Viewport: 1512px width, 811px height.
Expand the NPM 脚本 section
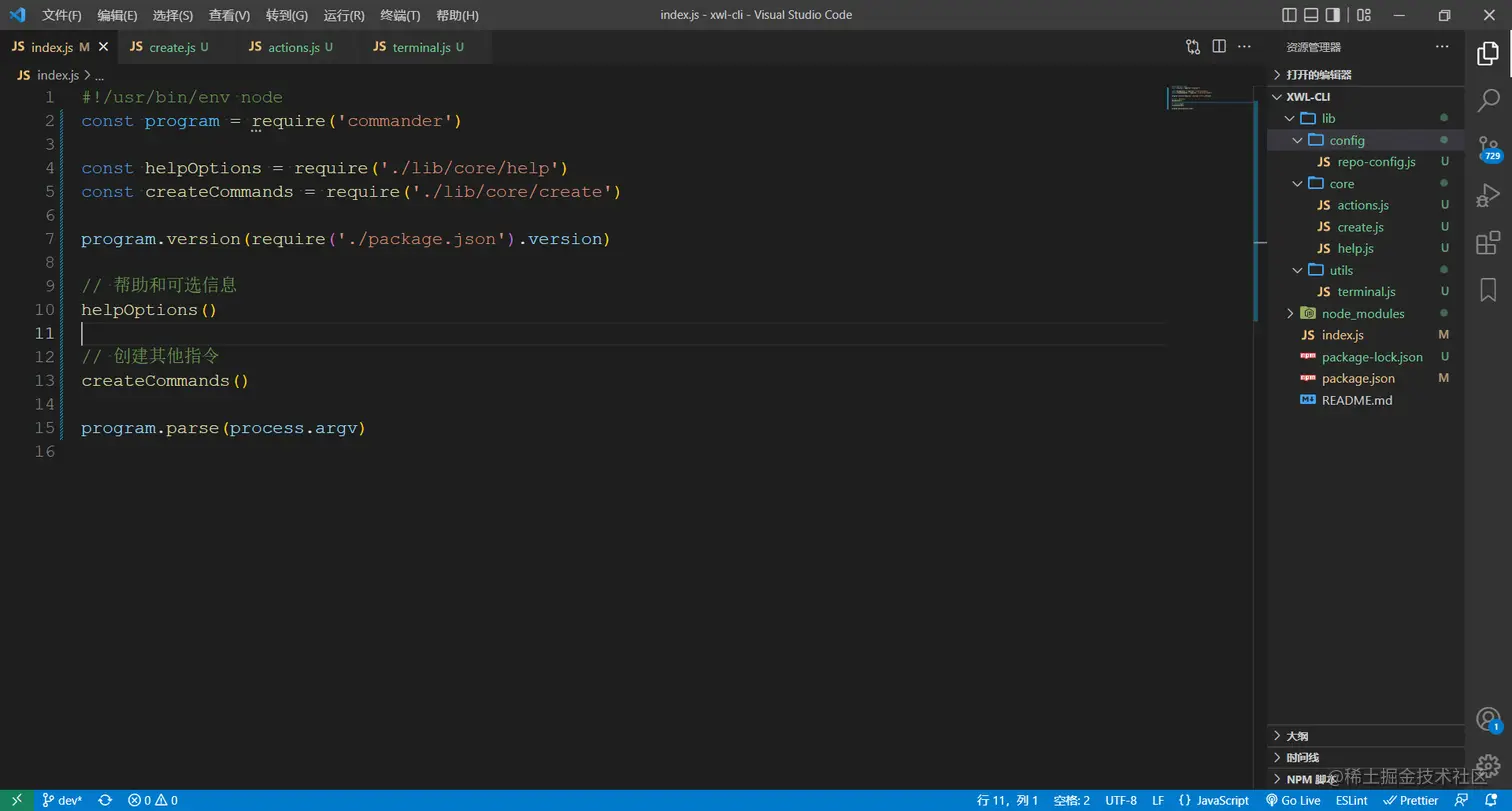click(1365, 780)
